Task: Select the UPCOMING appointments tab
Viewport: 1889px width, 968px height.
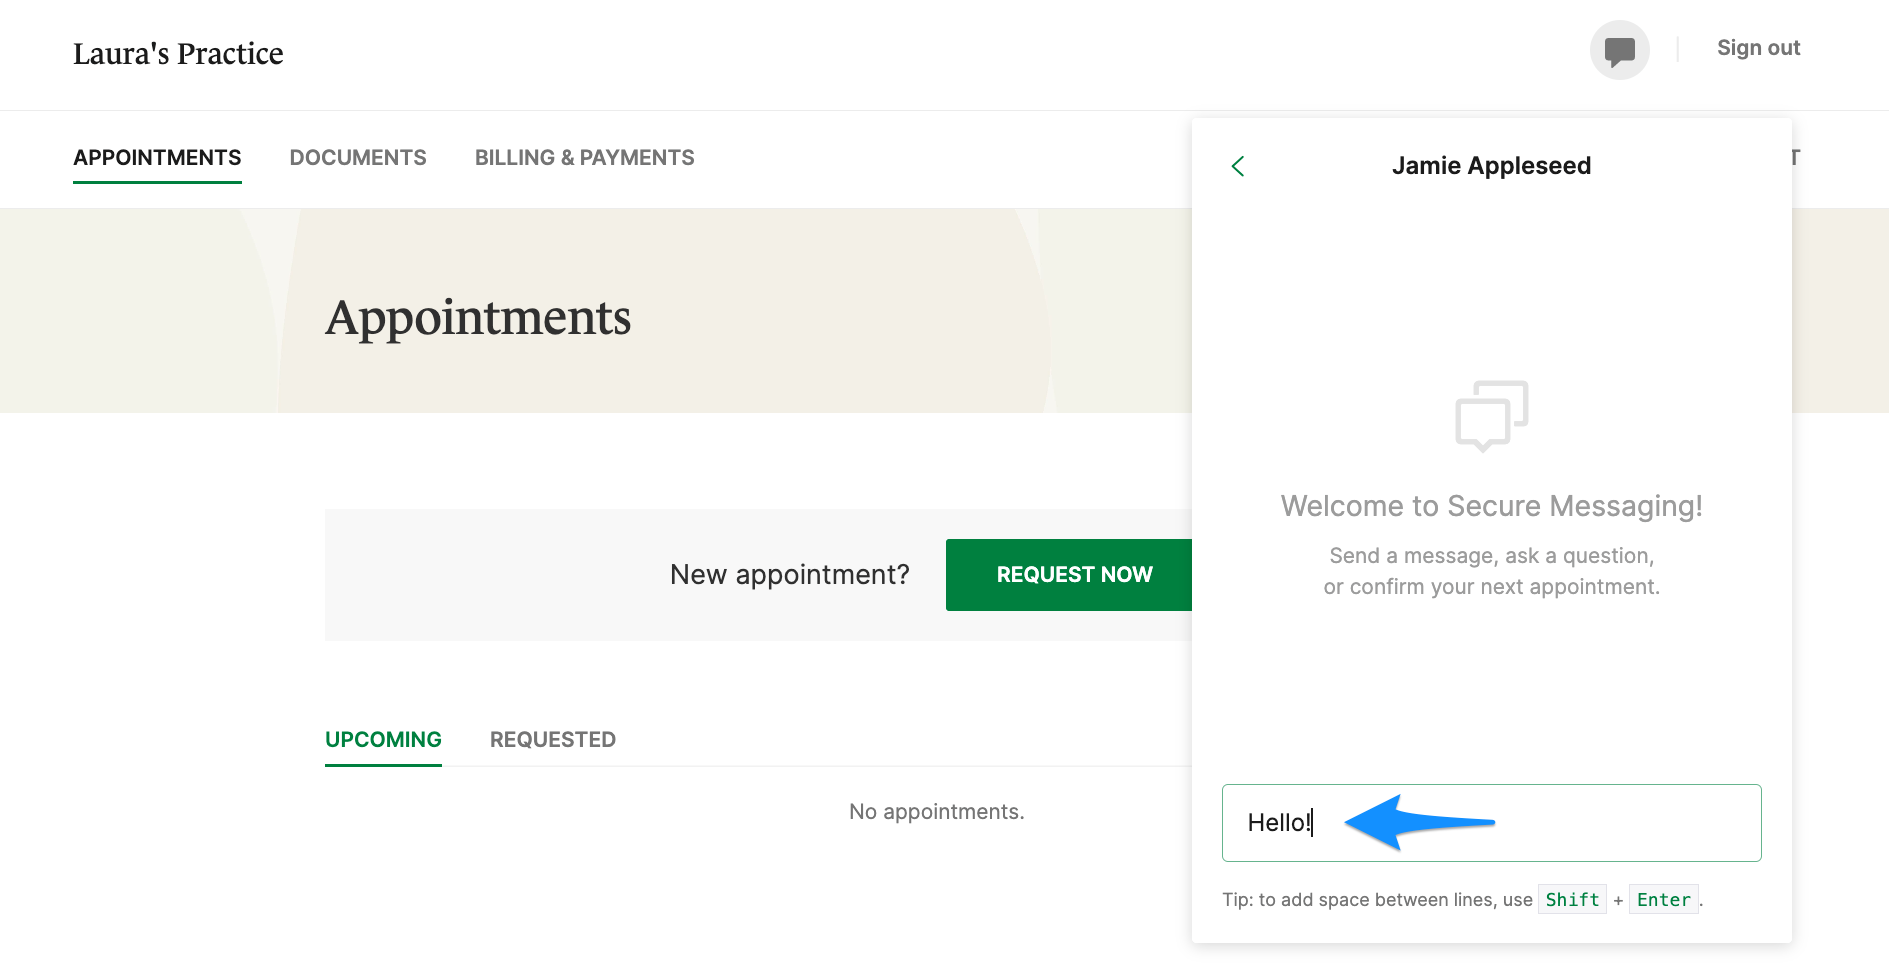Action: 383,739
